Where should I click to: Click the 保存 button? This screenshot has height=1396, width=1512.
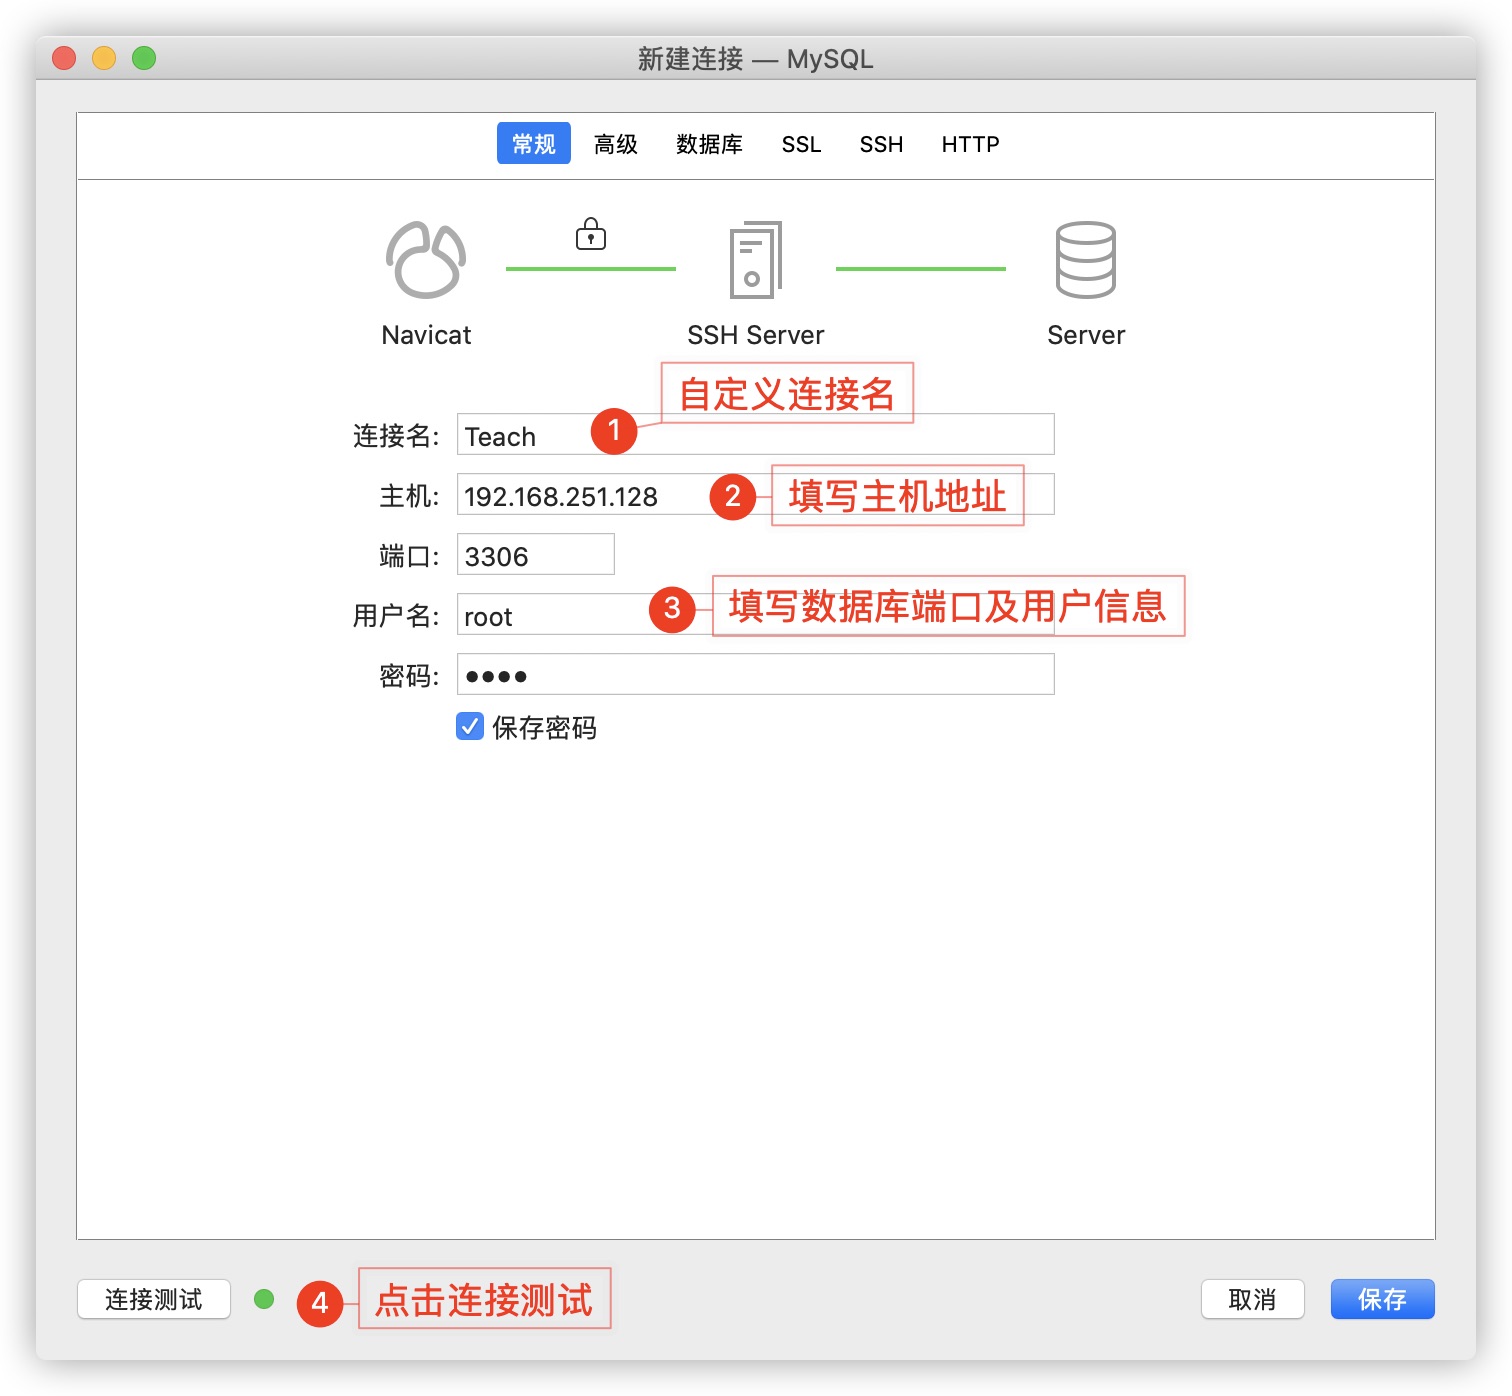[x=1383, y=1299]
